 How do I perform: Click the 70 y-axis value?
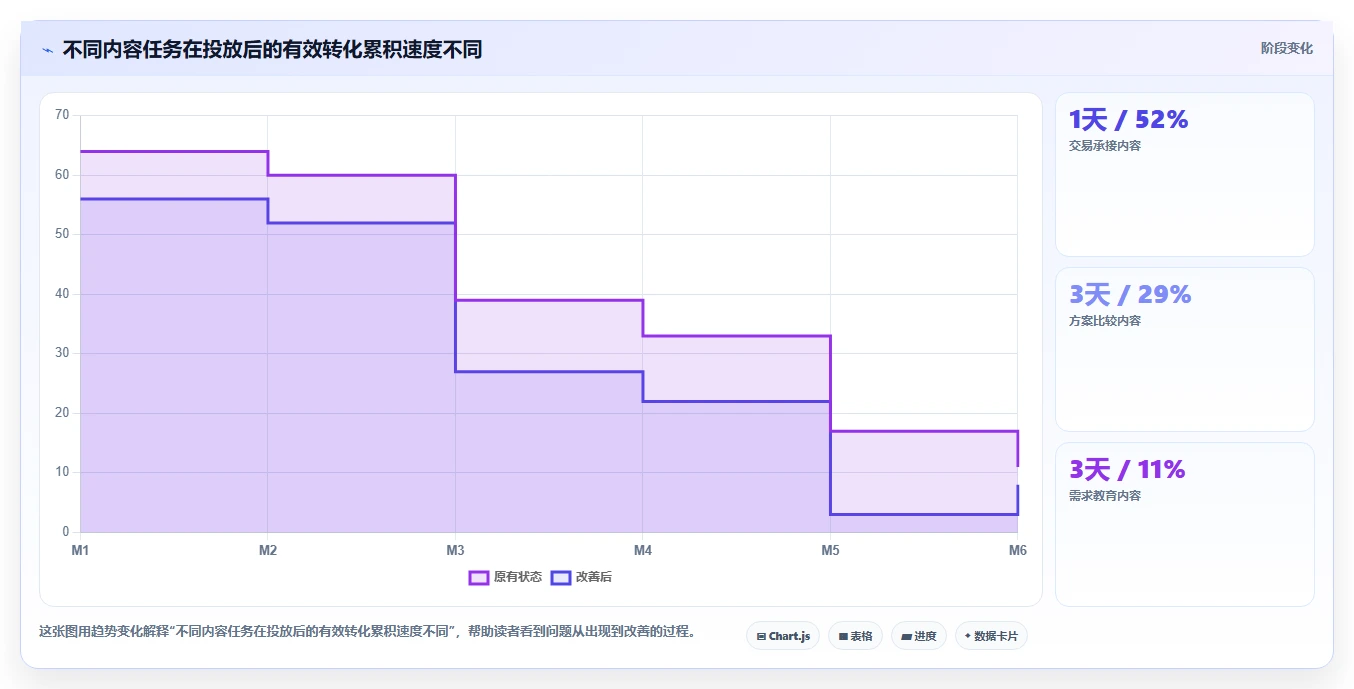point(62,115)
